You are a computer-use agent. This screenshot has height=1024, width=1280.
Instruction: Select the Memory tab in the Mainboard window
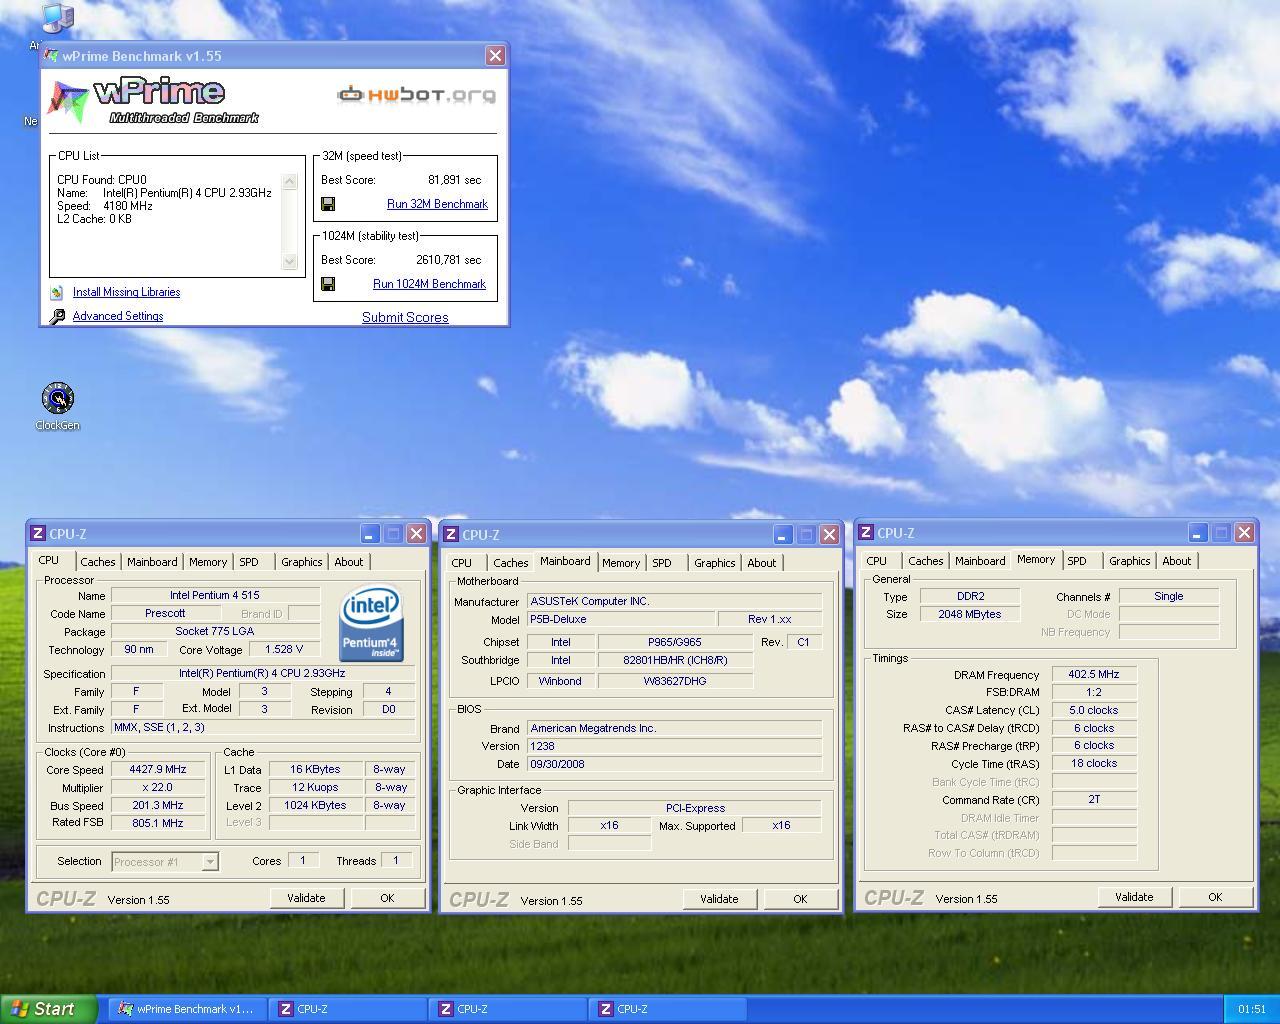pyautogui.click(x=621, y=563)
